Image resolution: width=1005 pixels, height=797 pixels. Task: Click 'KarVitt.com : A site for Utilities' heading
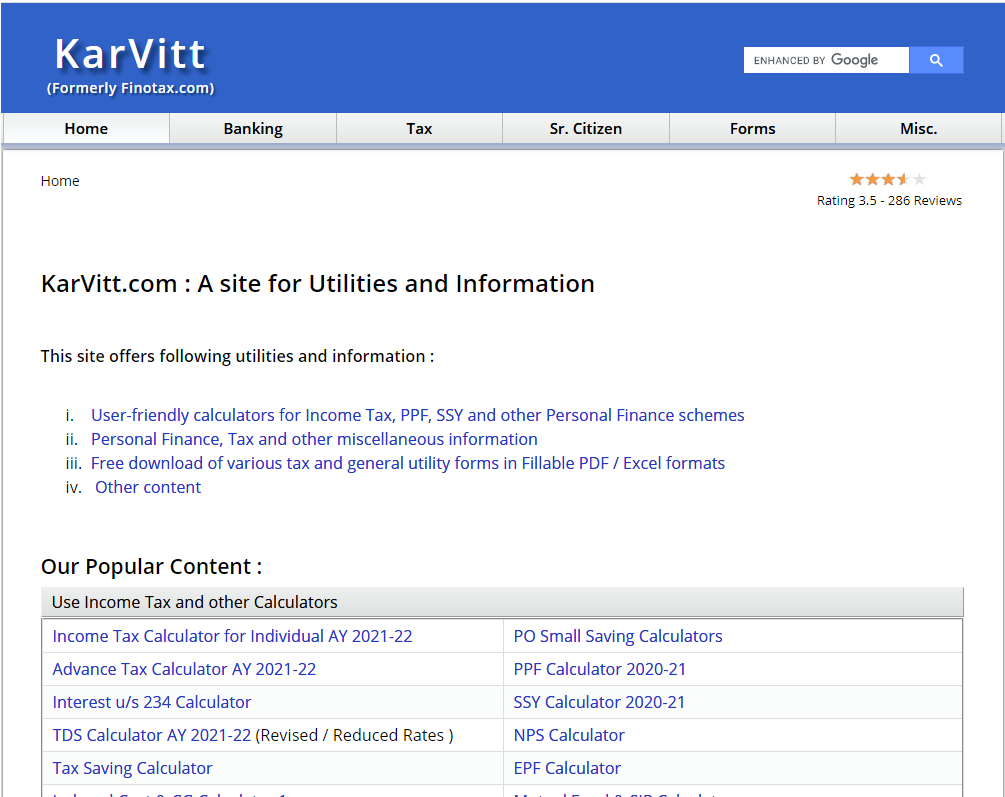click(318, 283)
